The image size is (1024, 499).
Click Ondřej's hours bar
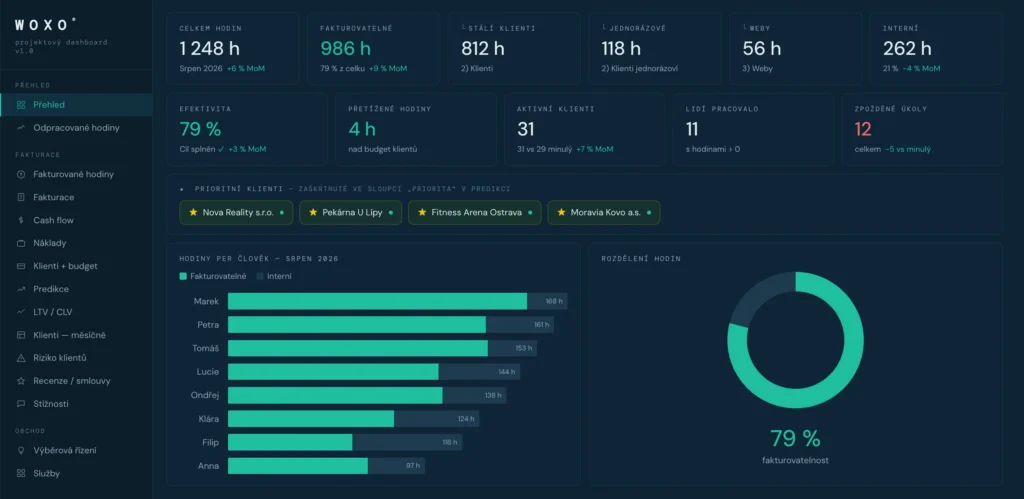[367, 395]
